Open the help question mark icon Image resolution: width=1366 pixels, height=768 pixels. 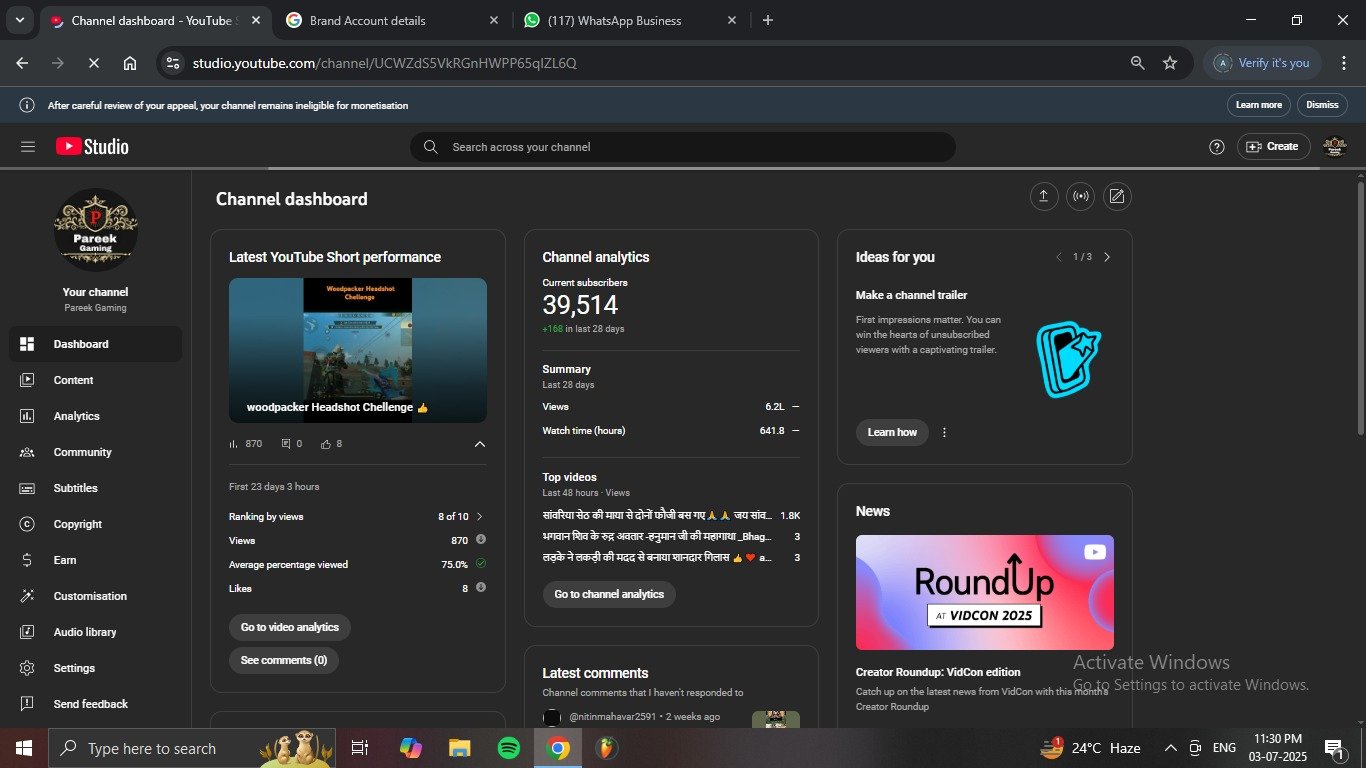[x=1217, y=147]
